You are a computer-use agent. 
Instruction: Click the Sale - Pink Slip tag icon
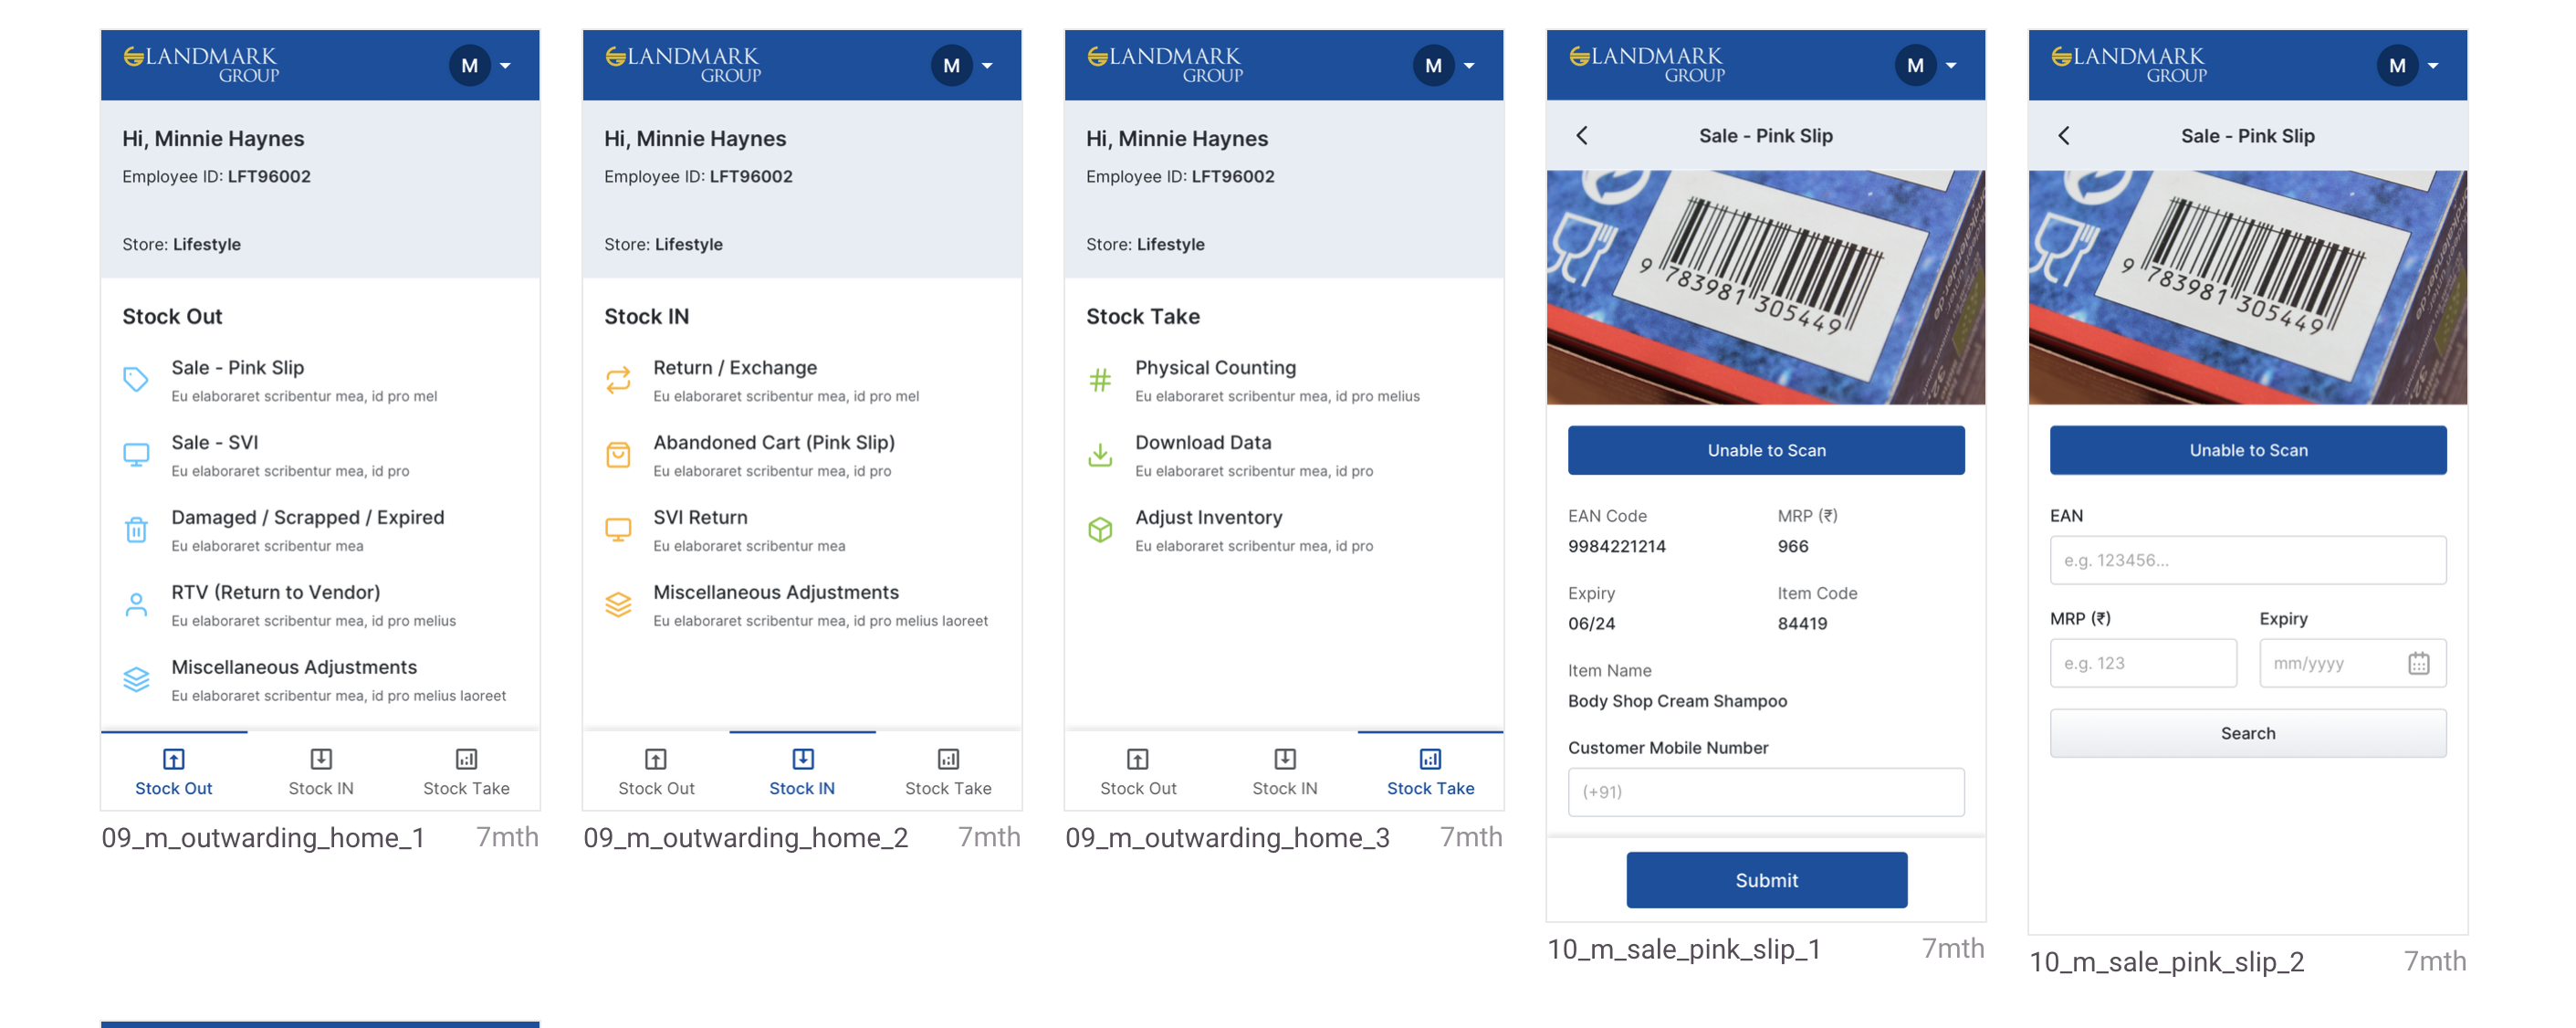(136, 379)
